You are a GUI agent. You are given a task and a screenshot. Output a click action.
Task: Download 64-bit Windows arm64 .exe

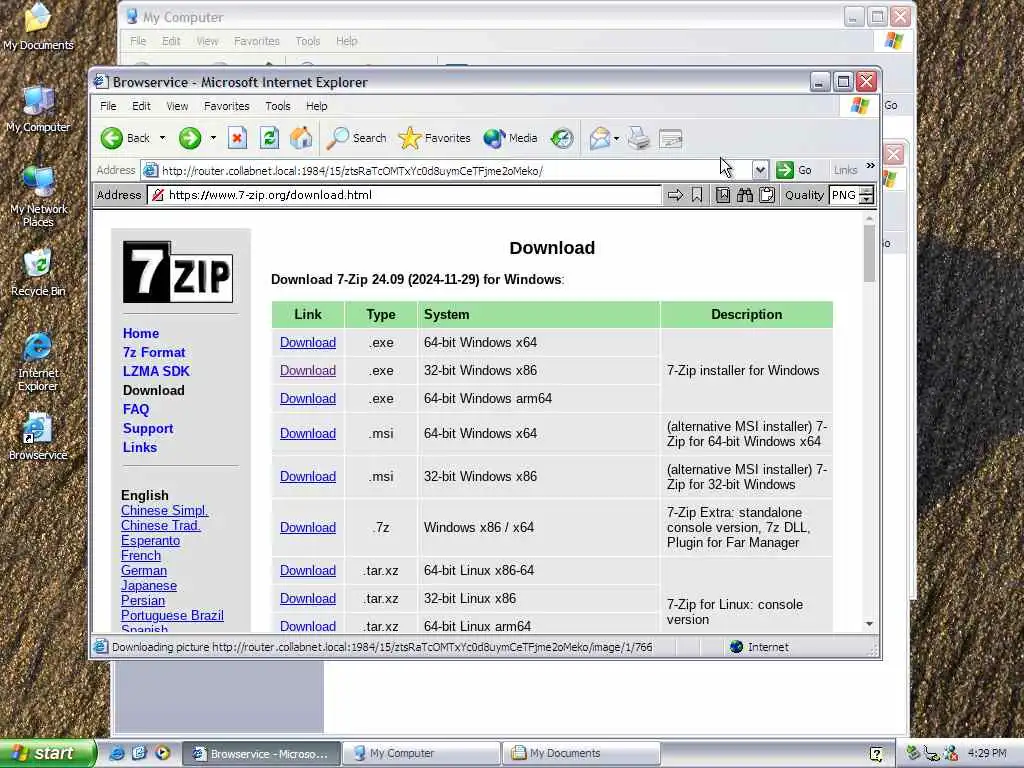coord(308,398)
